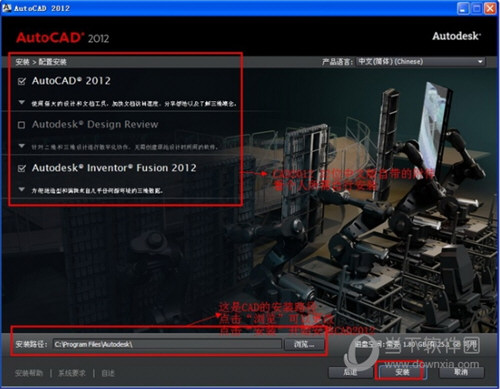Click the install path field C:\Program Files\Autodesk\
This screenshot has height=389, width=500.
point(167,344)
